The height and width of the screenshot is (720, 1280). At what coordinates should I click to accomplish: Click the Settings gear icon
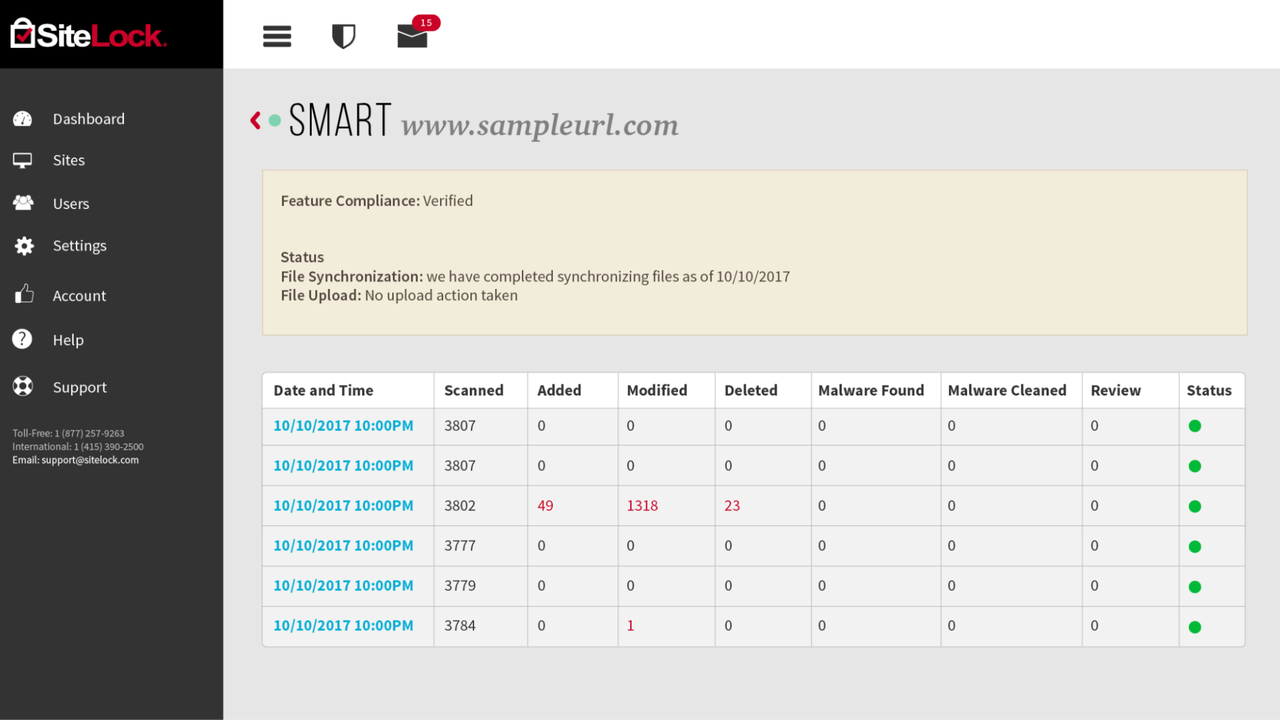[x=24, y=246]
